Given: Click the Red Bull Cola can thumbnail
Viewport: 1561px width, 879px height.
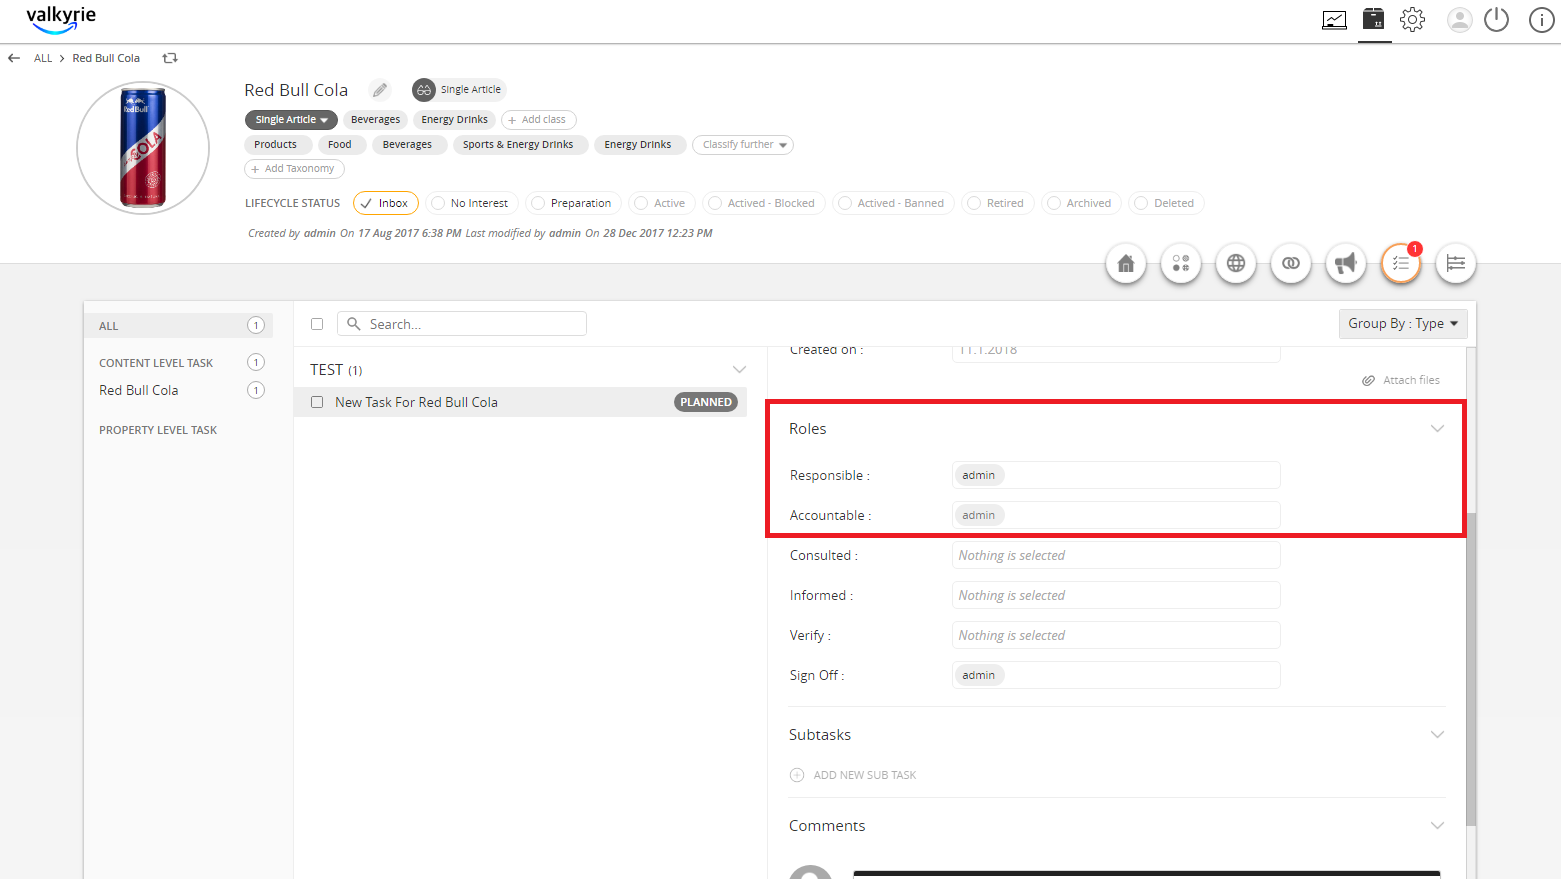Looking at the screenshot, I should 143,148.
